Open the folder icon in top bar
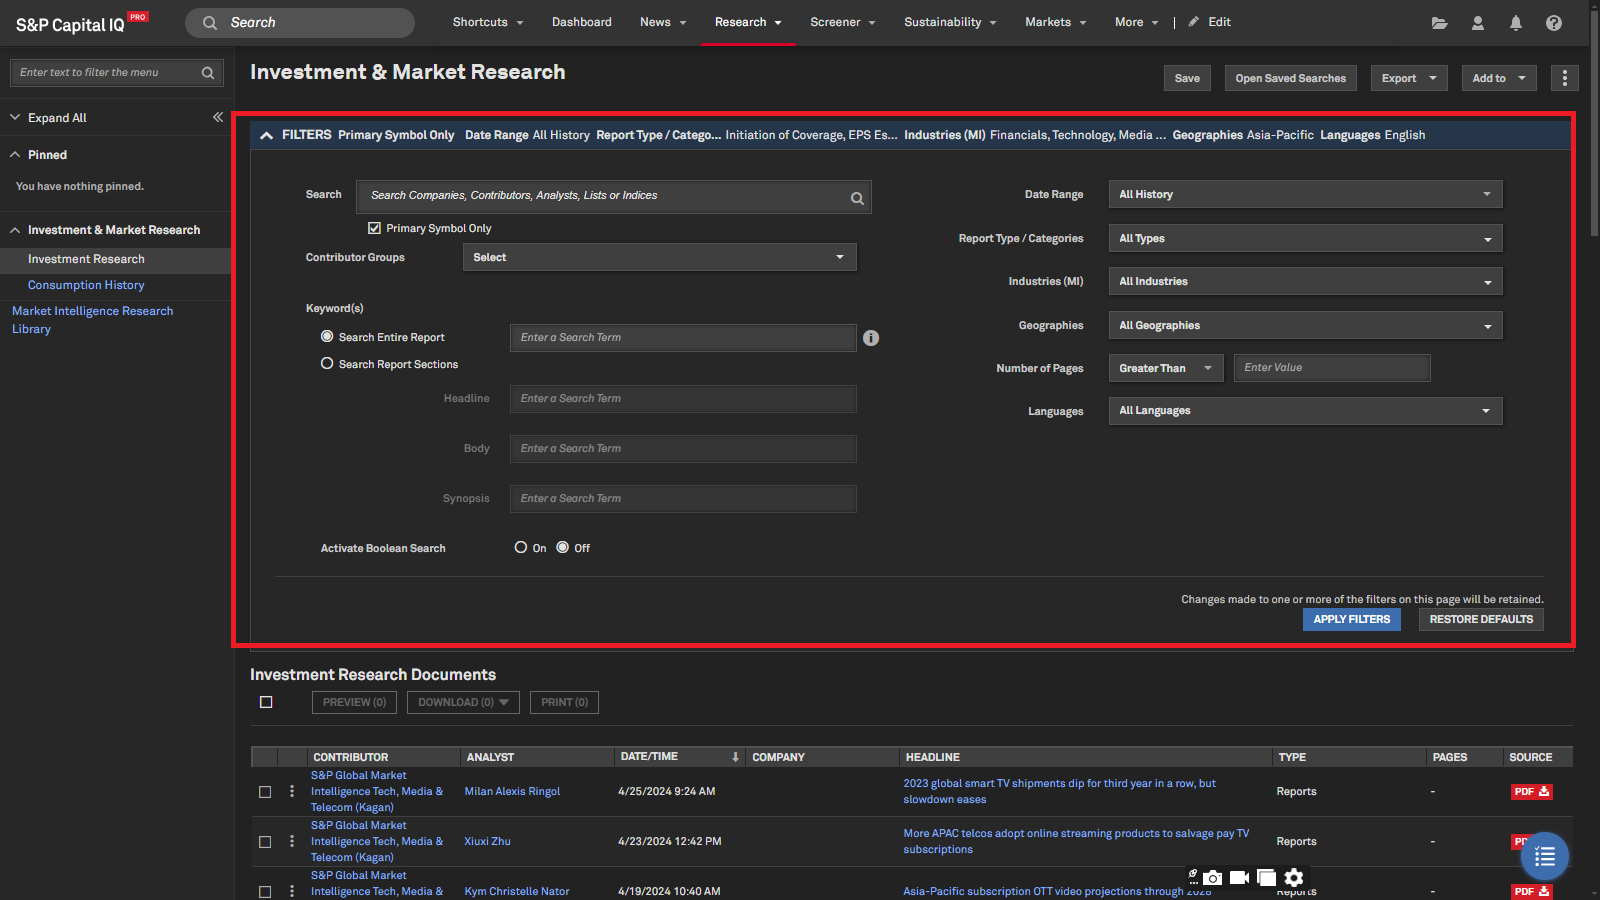Image resolution: width=1600 pixels, height=900 pixels. (x=1439, y=23)
